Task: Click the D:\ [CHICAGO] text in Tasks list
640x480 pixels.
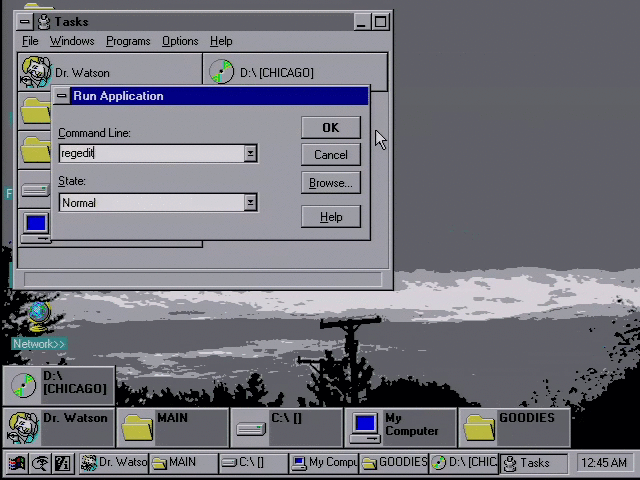Action: pyautogui.click(x=277, y=73)
